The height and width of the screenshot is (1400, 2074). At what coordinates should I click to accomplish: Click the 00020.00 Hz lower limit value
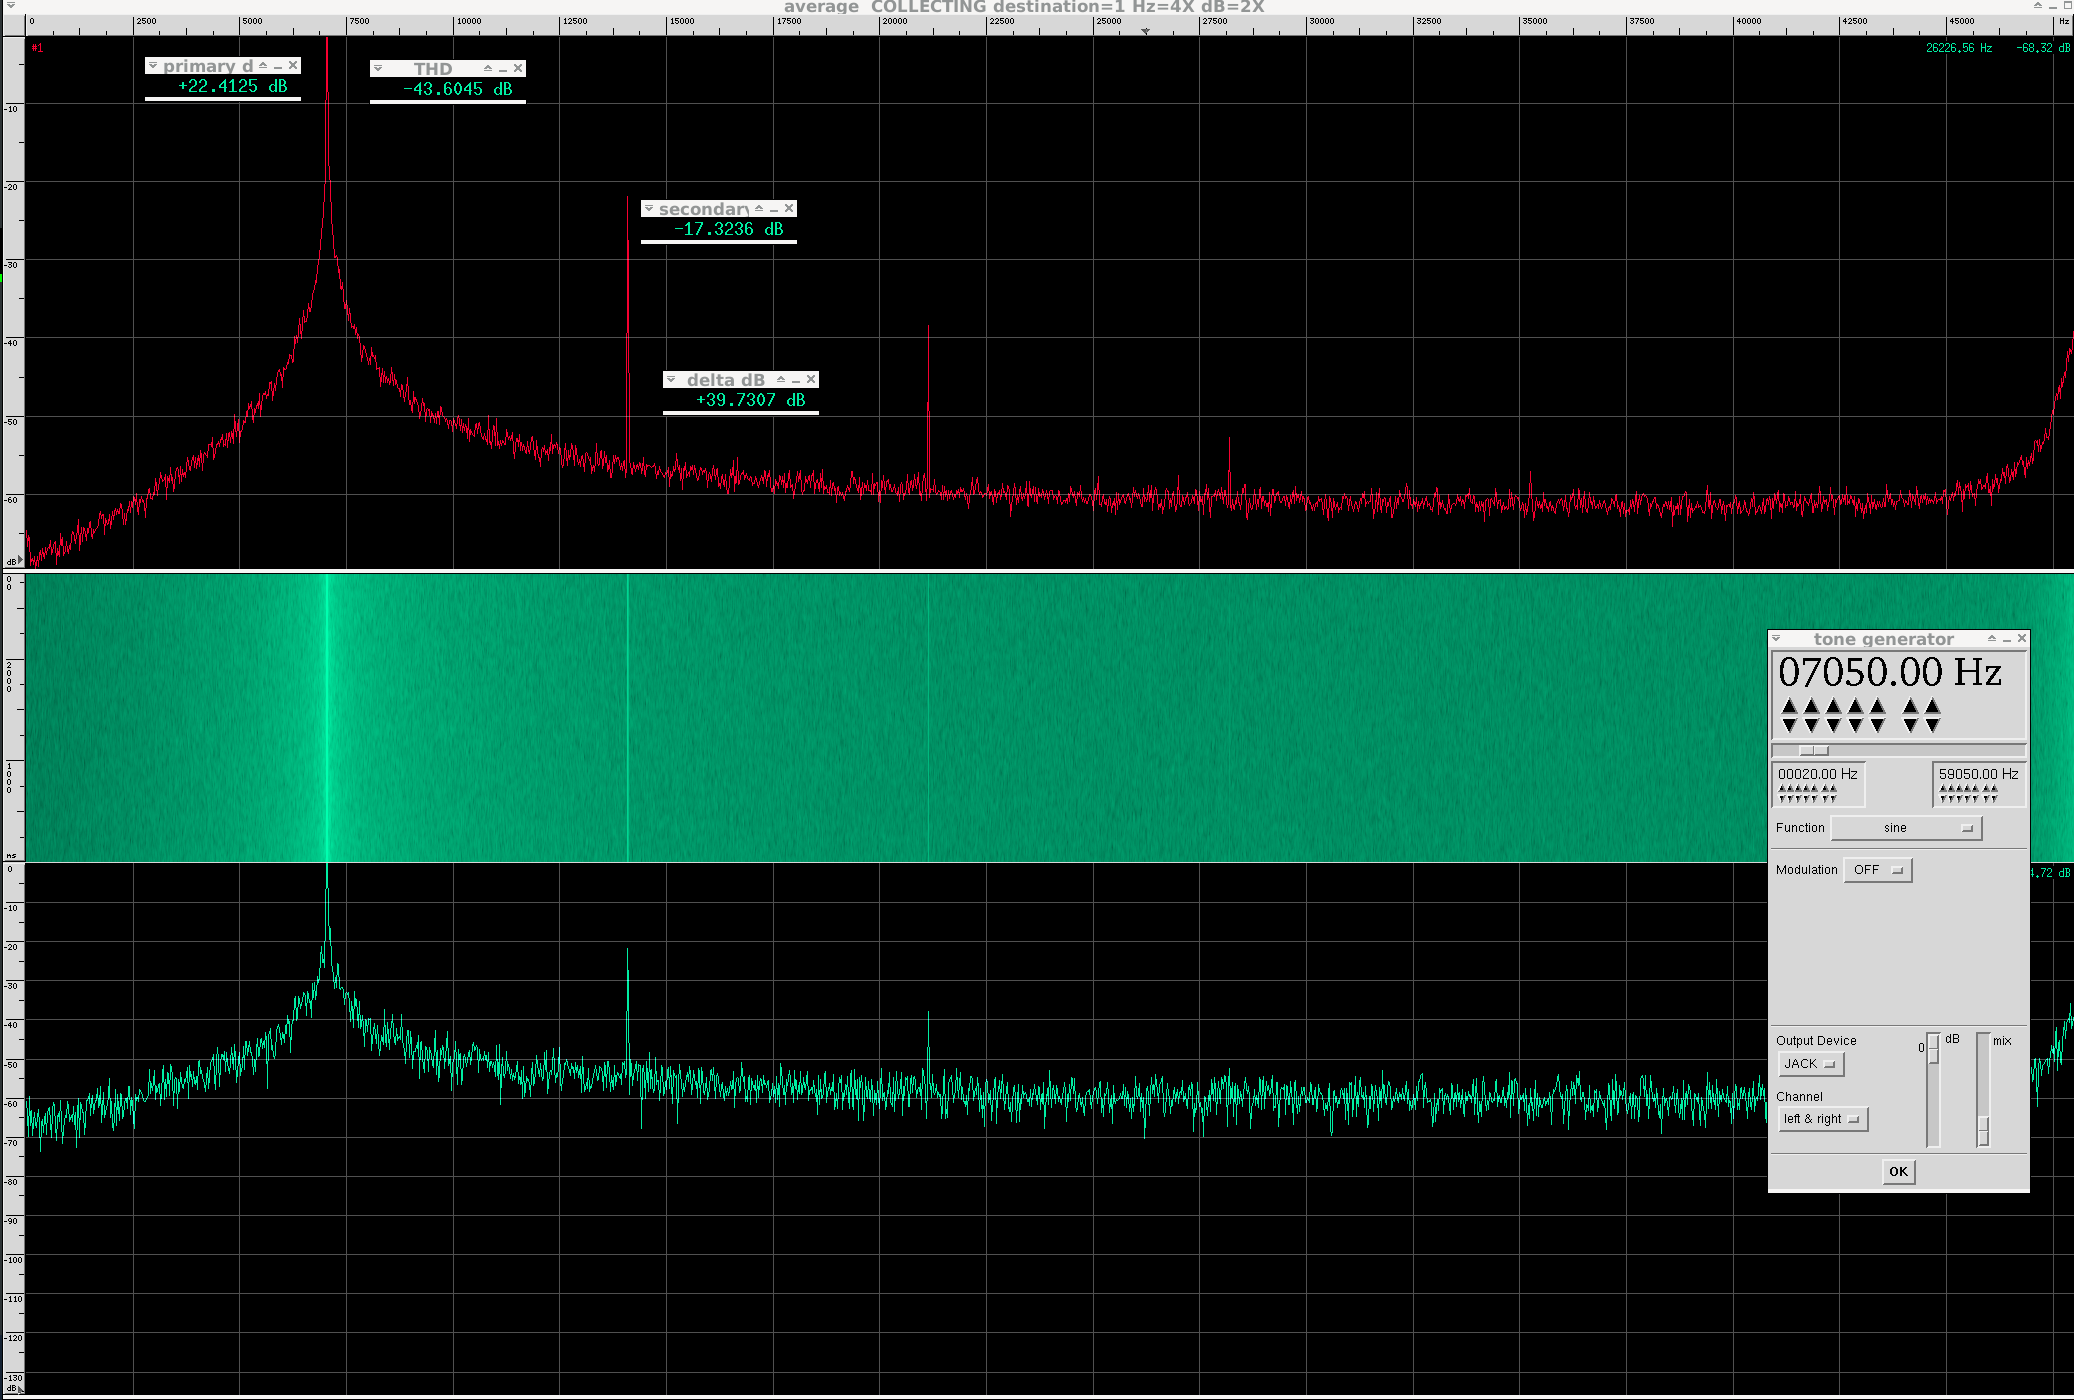[x=1818, y=774]
